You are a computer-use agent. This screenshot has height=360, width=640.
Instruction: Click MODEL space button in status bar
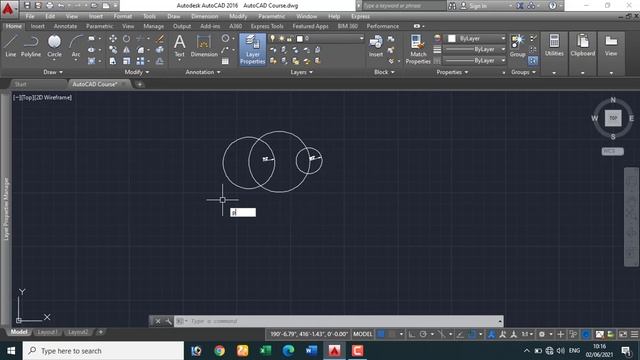coord(362,334)
